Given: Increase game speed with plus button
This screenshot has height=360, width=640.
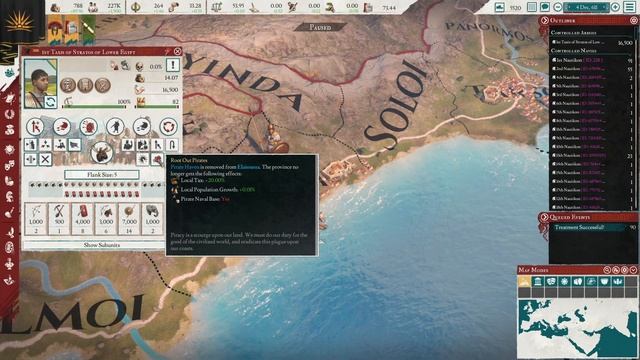Looking at the screenshot, I should (616, 7).
